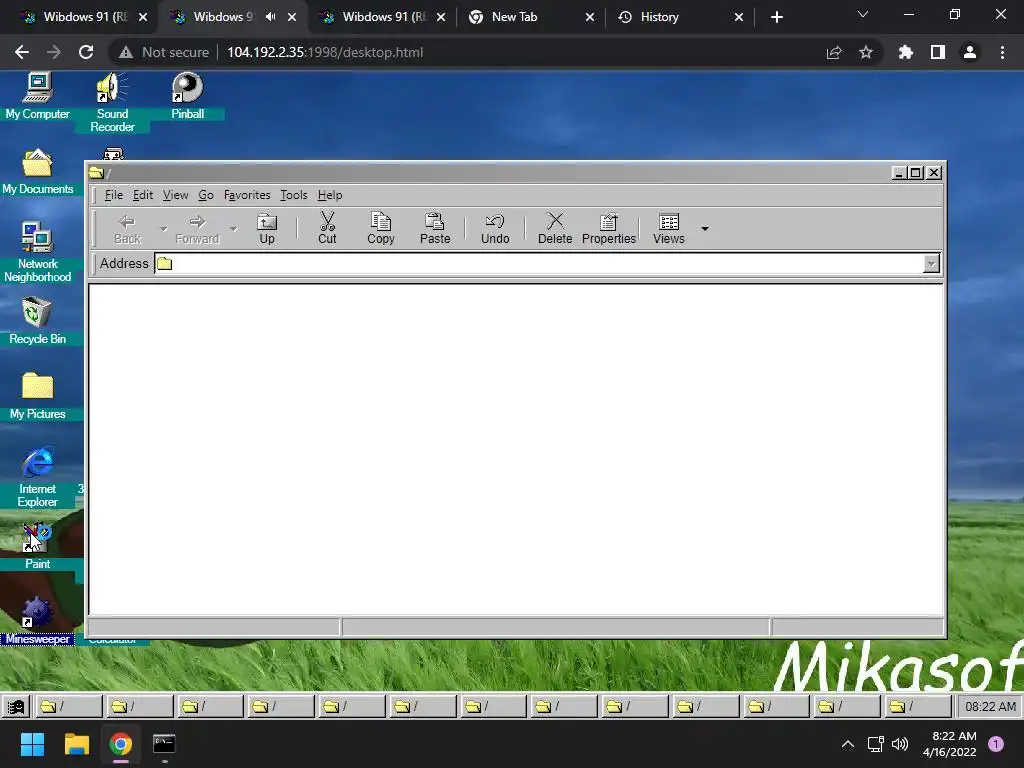The width and height of the screenshot is (1024, 768).
Task: Click the Not secure site warning
Action: coord(164,52)
